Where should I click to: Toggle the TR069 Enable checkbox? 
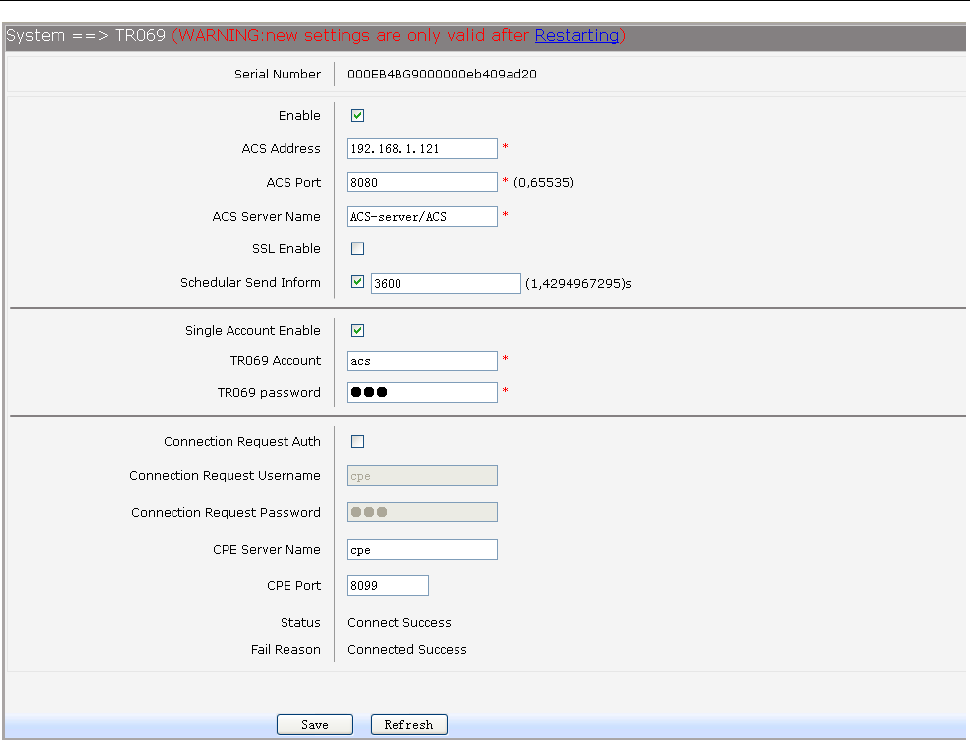pos(357,116)
